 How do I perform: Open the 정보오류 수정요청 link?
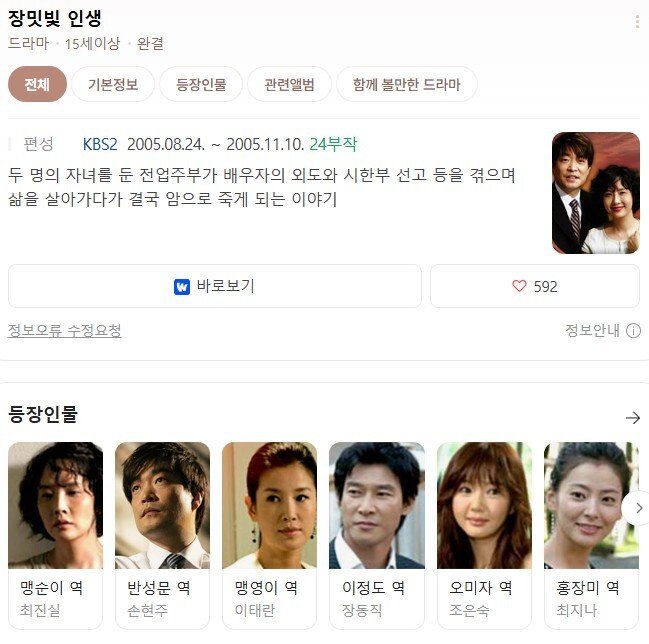coord(65,330)
